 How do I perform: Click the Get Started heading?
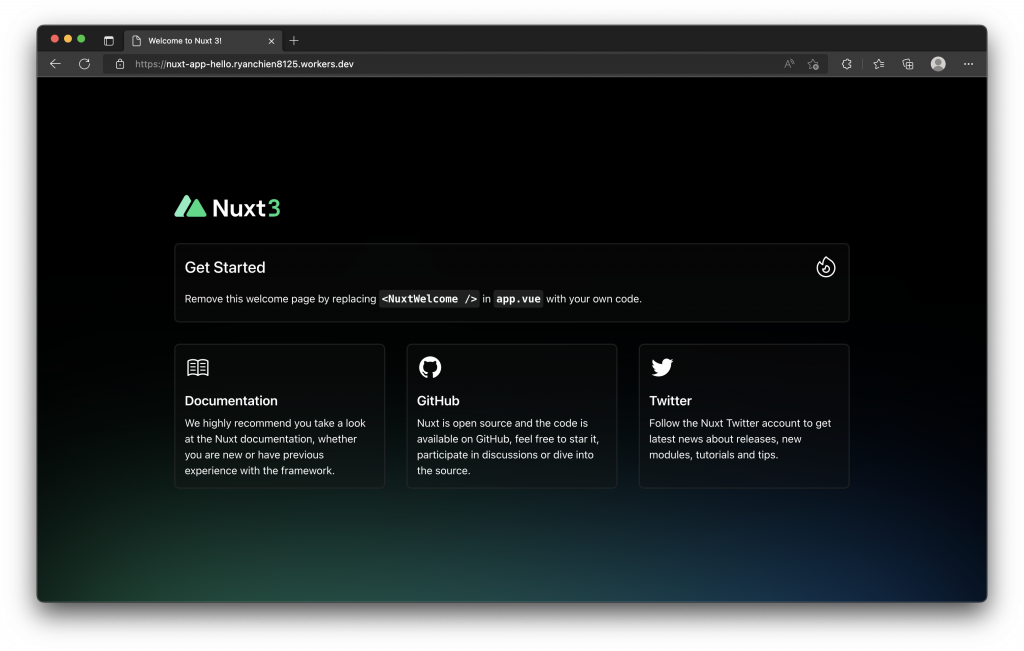(225, 268)
